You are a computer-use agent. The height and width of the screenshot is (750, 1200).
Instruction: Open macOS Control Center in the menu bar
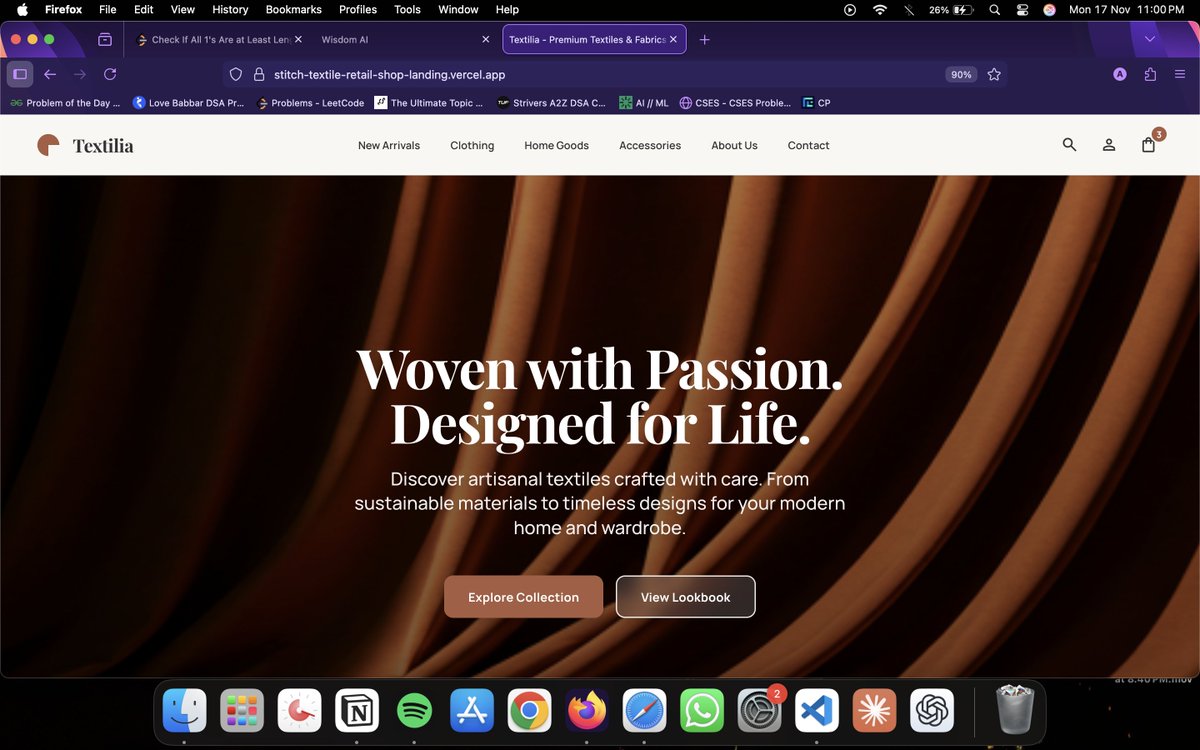pos(1022,9)
